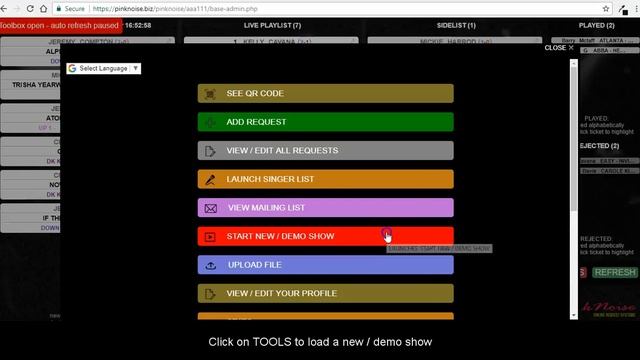Click the 16:52:58 clock text
The image size is (640, 360).
tap(138, 25)
